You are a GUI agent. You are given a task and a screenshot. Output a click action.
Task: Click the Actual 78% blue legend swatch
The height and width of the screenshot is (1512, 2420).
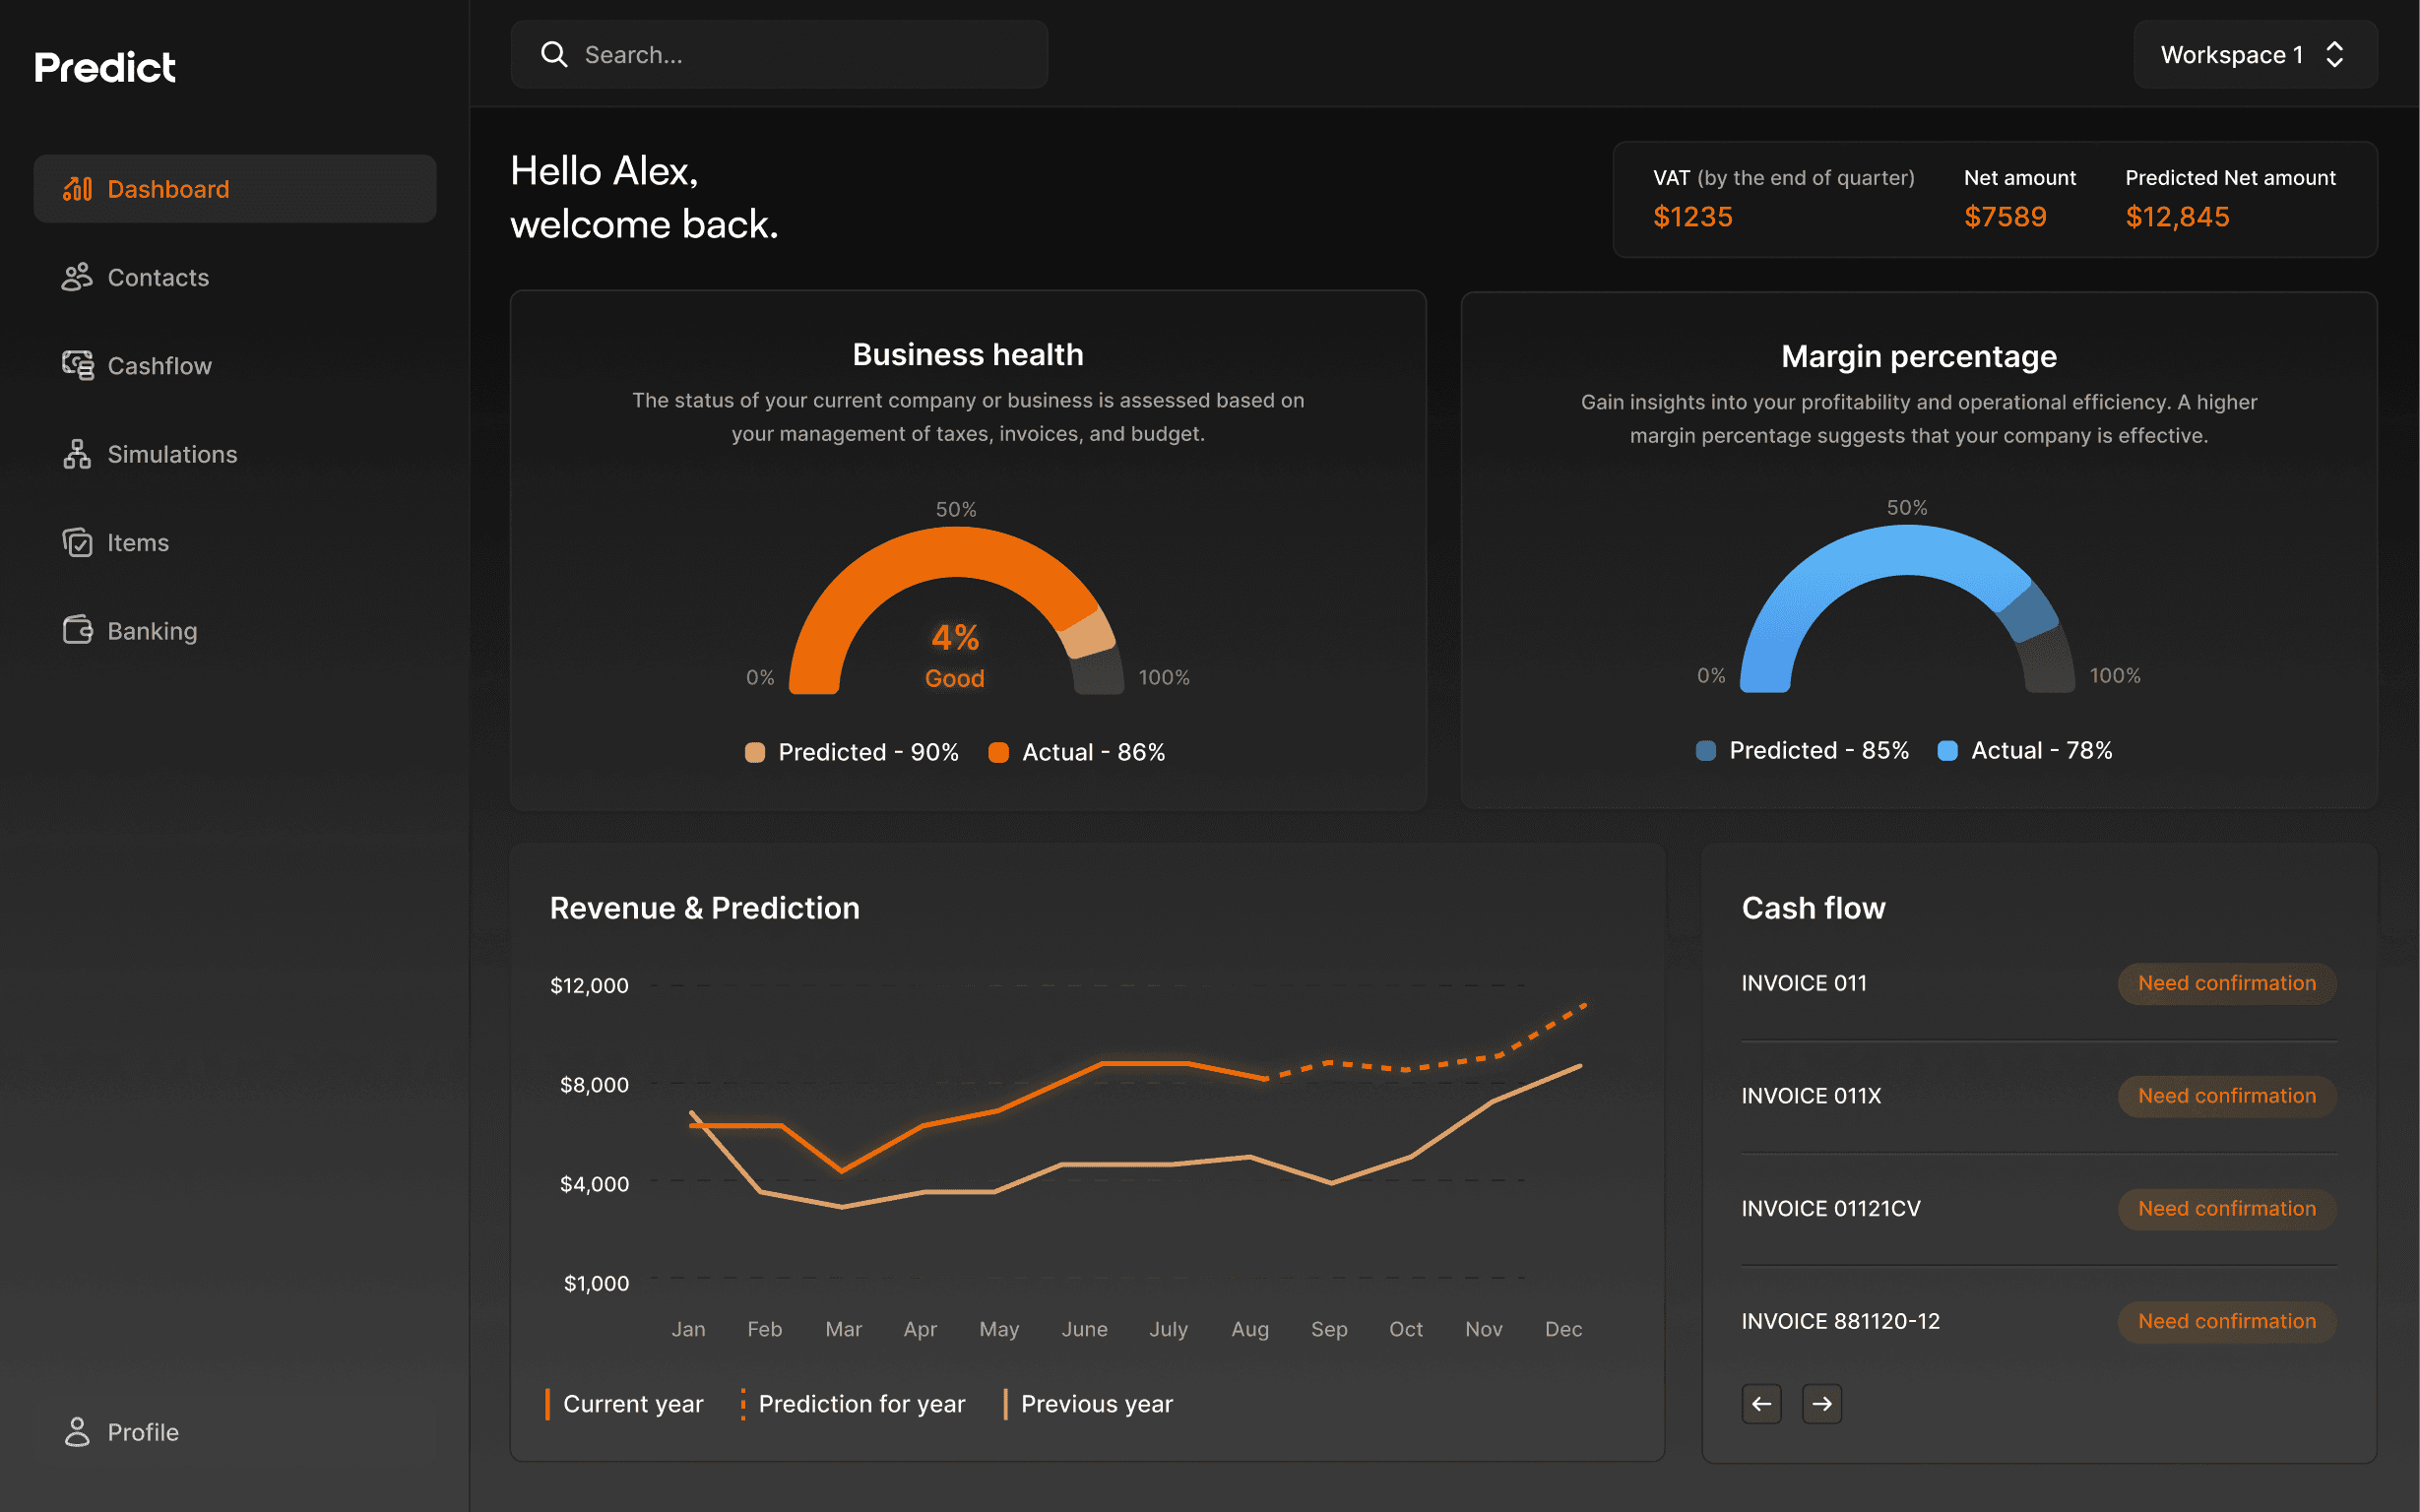point(1947,750)
